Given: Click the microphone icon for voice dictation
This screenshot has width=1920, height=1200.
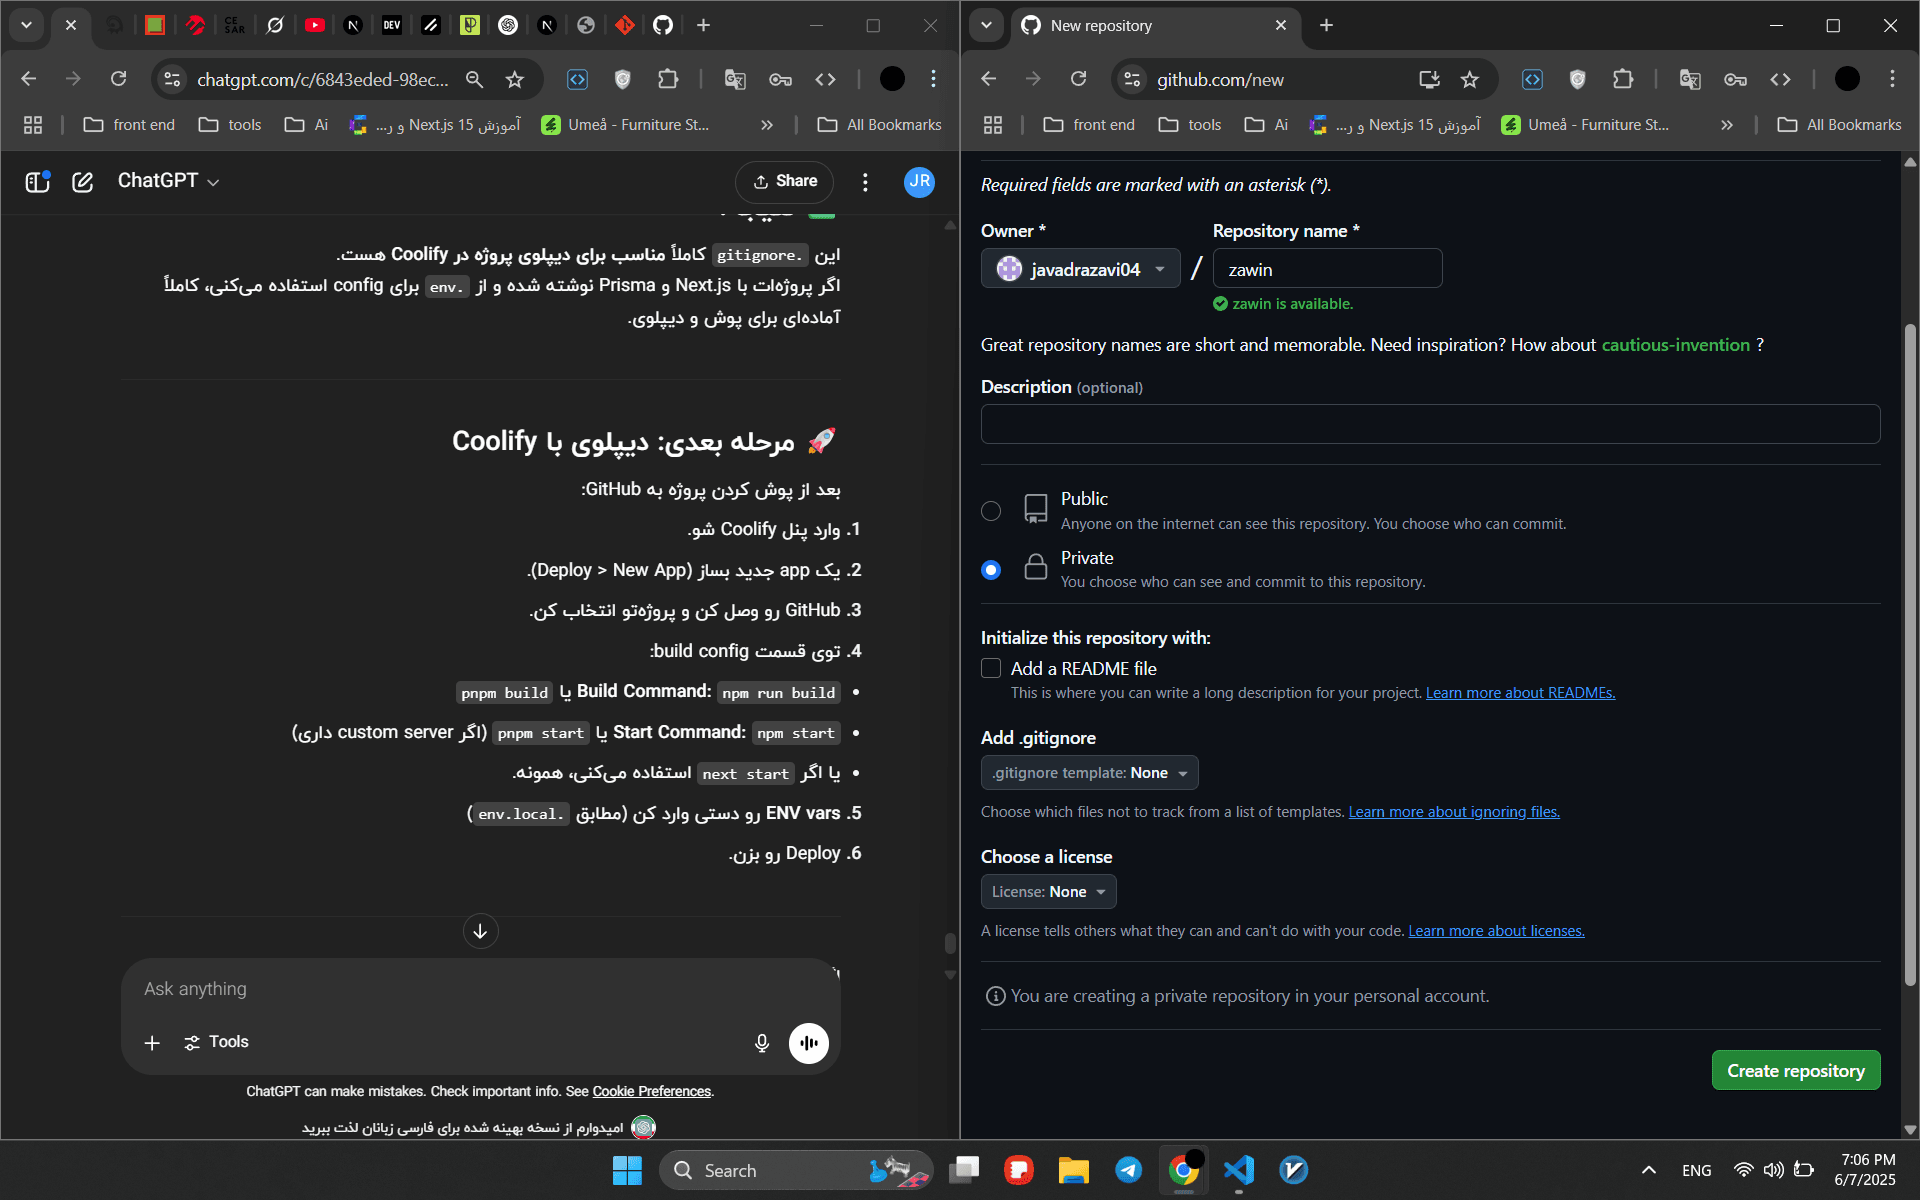Looking at the screenshot, I should (x=761, y=1042).
